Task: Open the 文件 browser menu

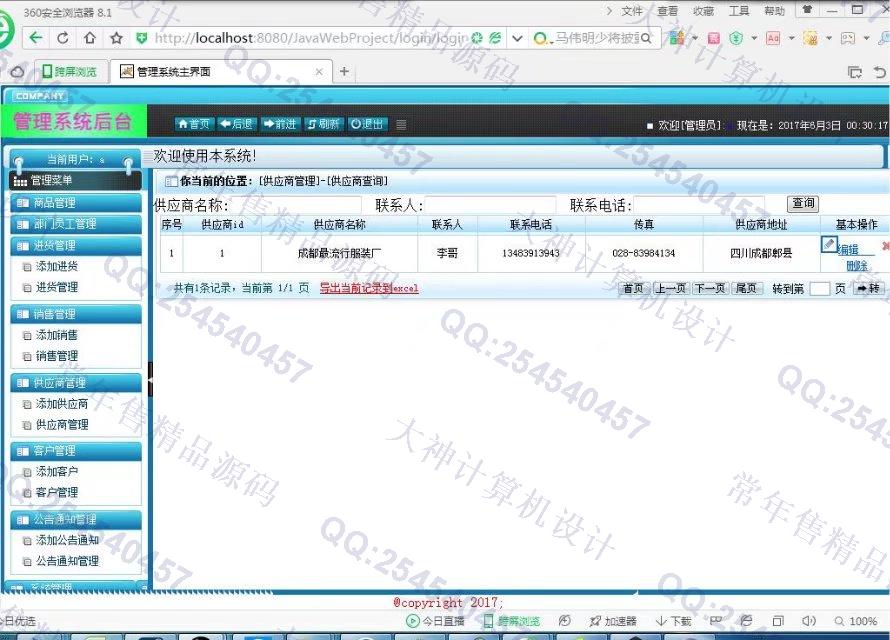Action: (x=632, y=11)
